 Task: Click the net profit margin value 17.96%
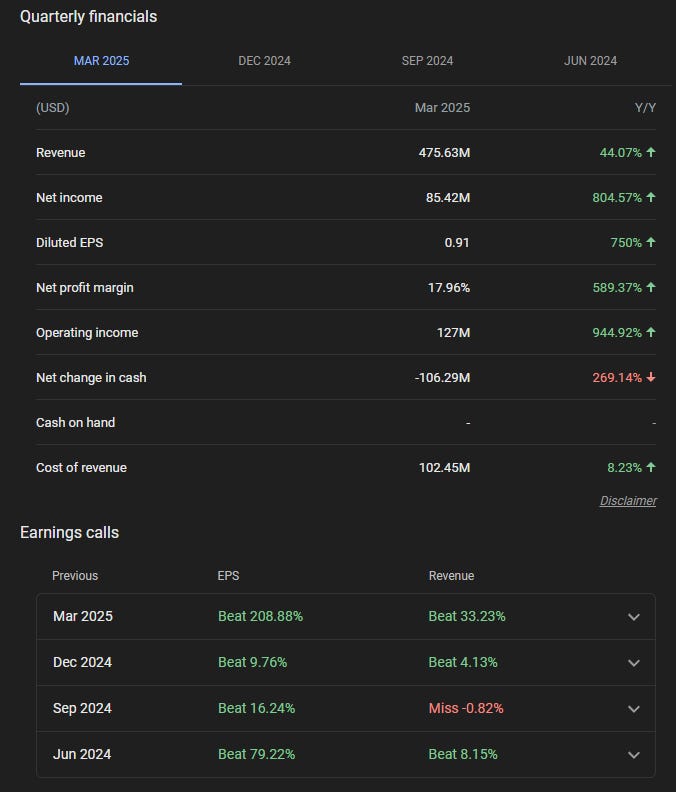coord(449,287)
